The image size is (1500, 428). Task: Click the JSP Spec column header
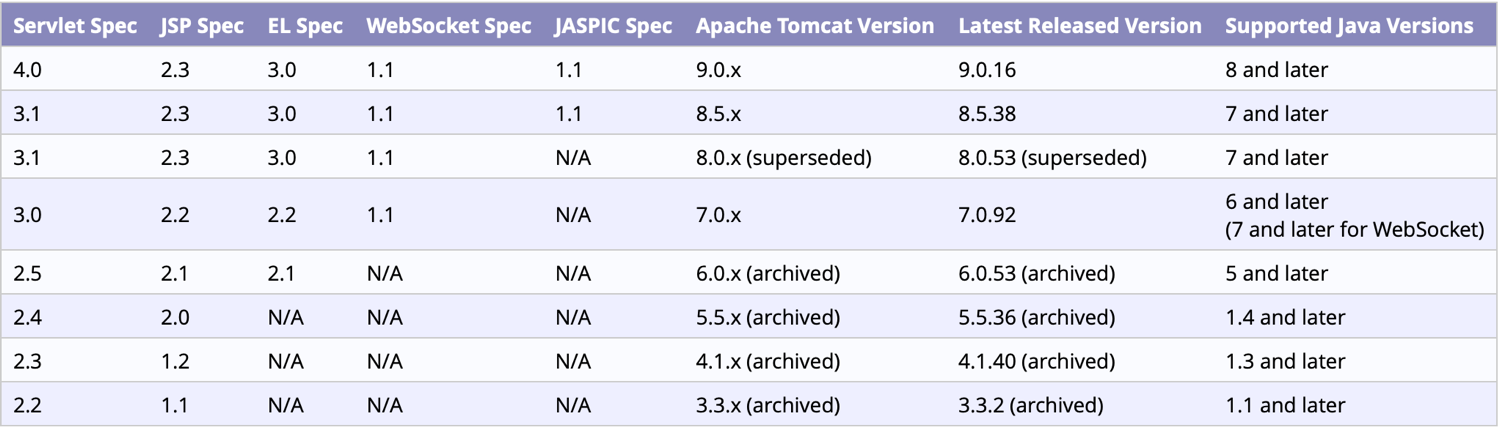pyautogui.click(x=202, y=26)
